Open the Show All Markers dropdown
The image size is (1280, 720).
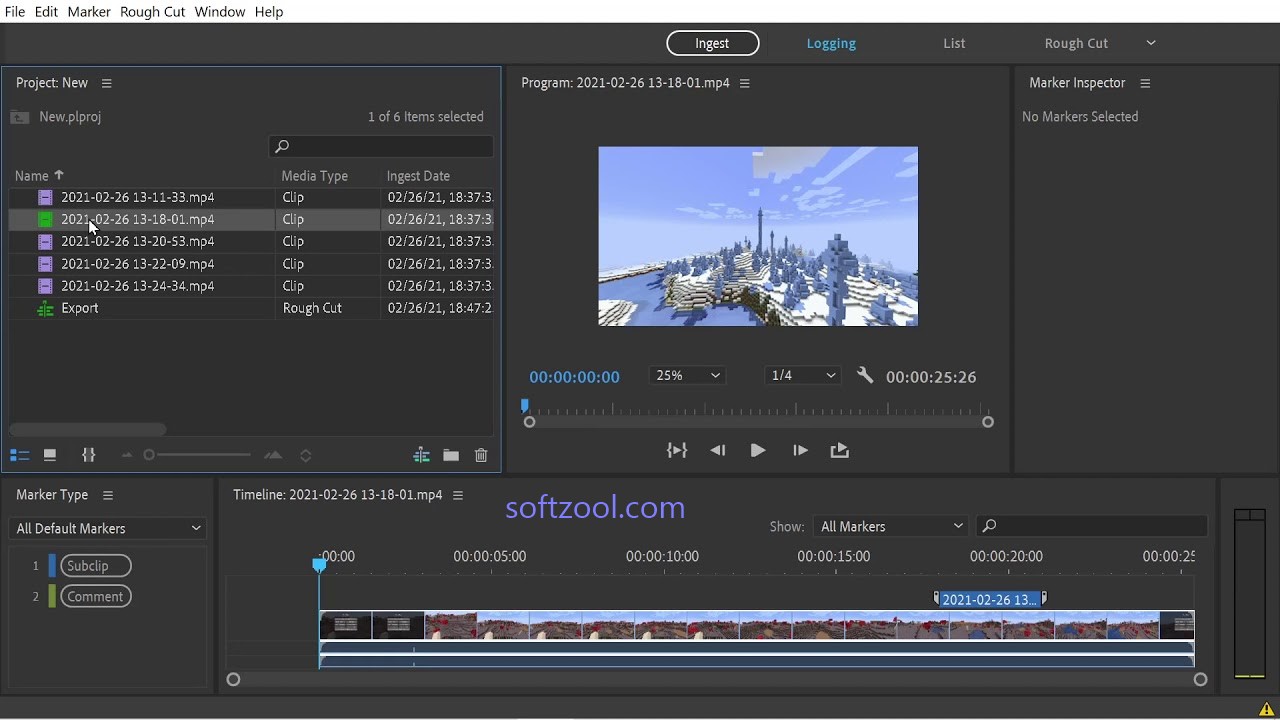tap(890, 526)
